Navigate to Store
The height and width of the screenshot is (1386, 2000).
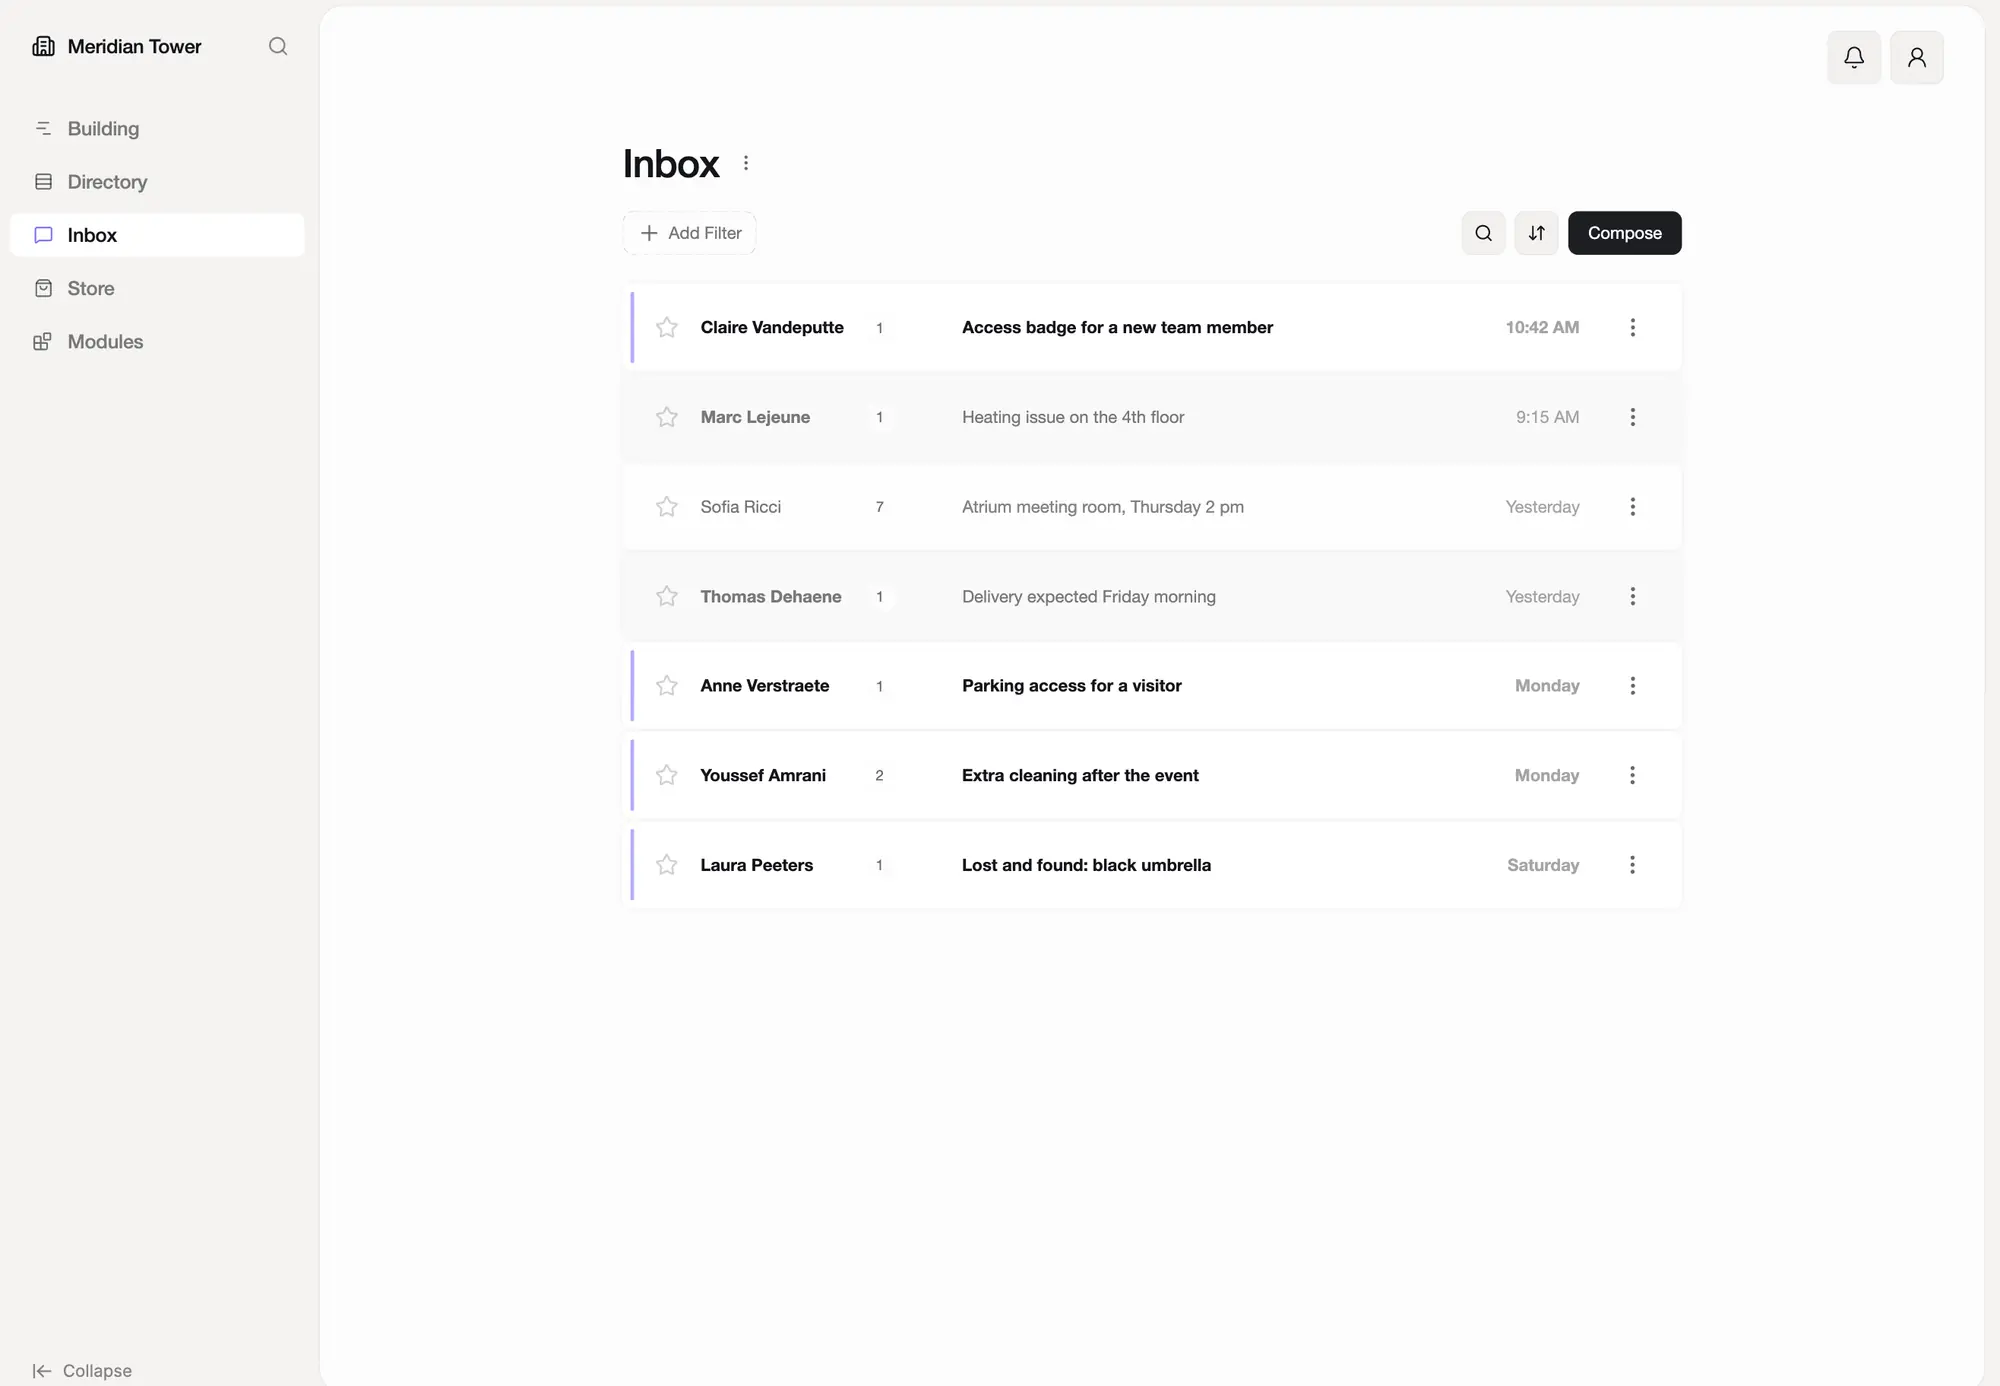(157, 288)
